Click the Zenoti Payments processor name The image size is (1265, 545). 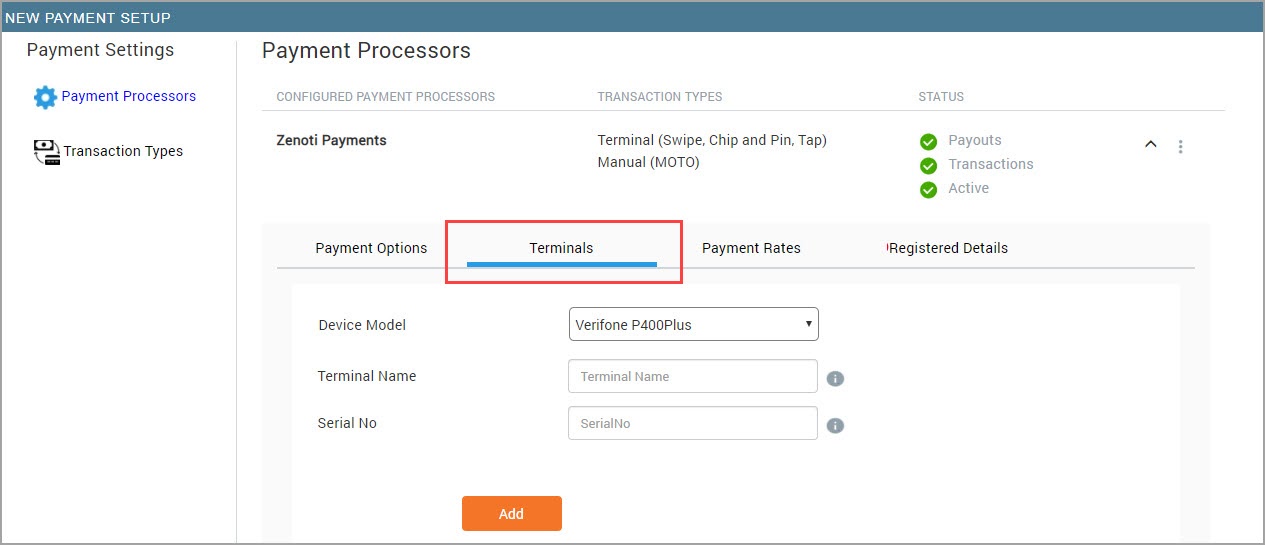coord(331,140)
